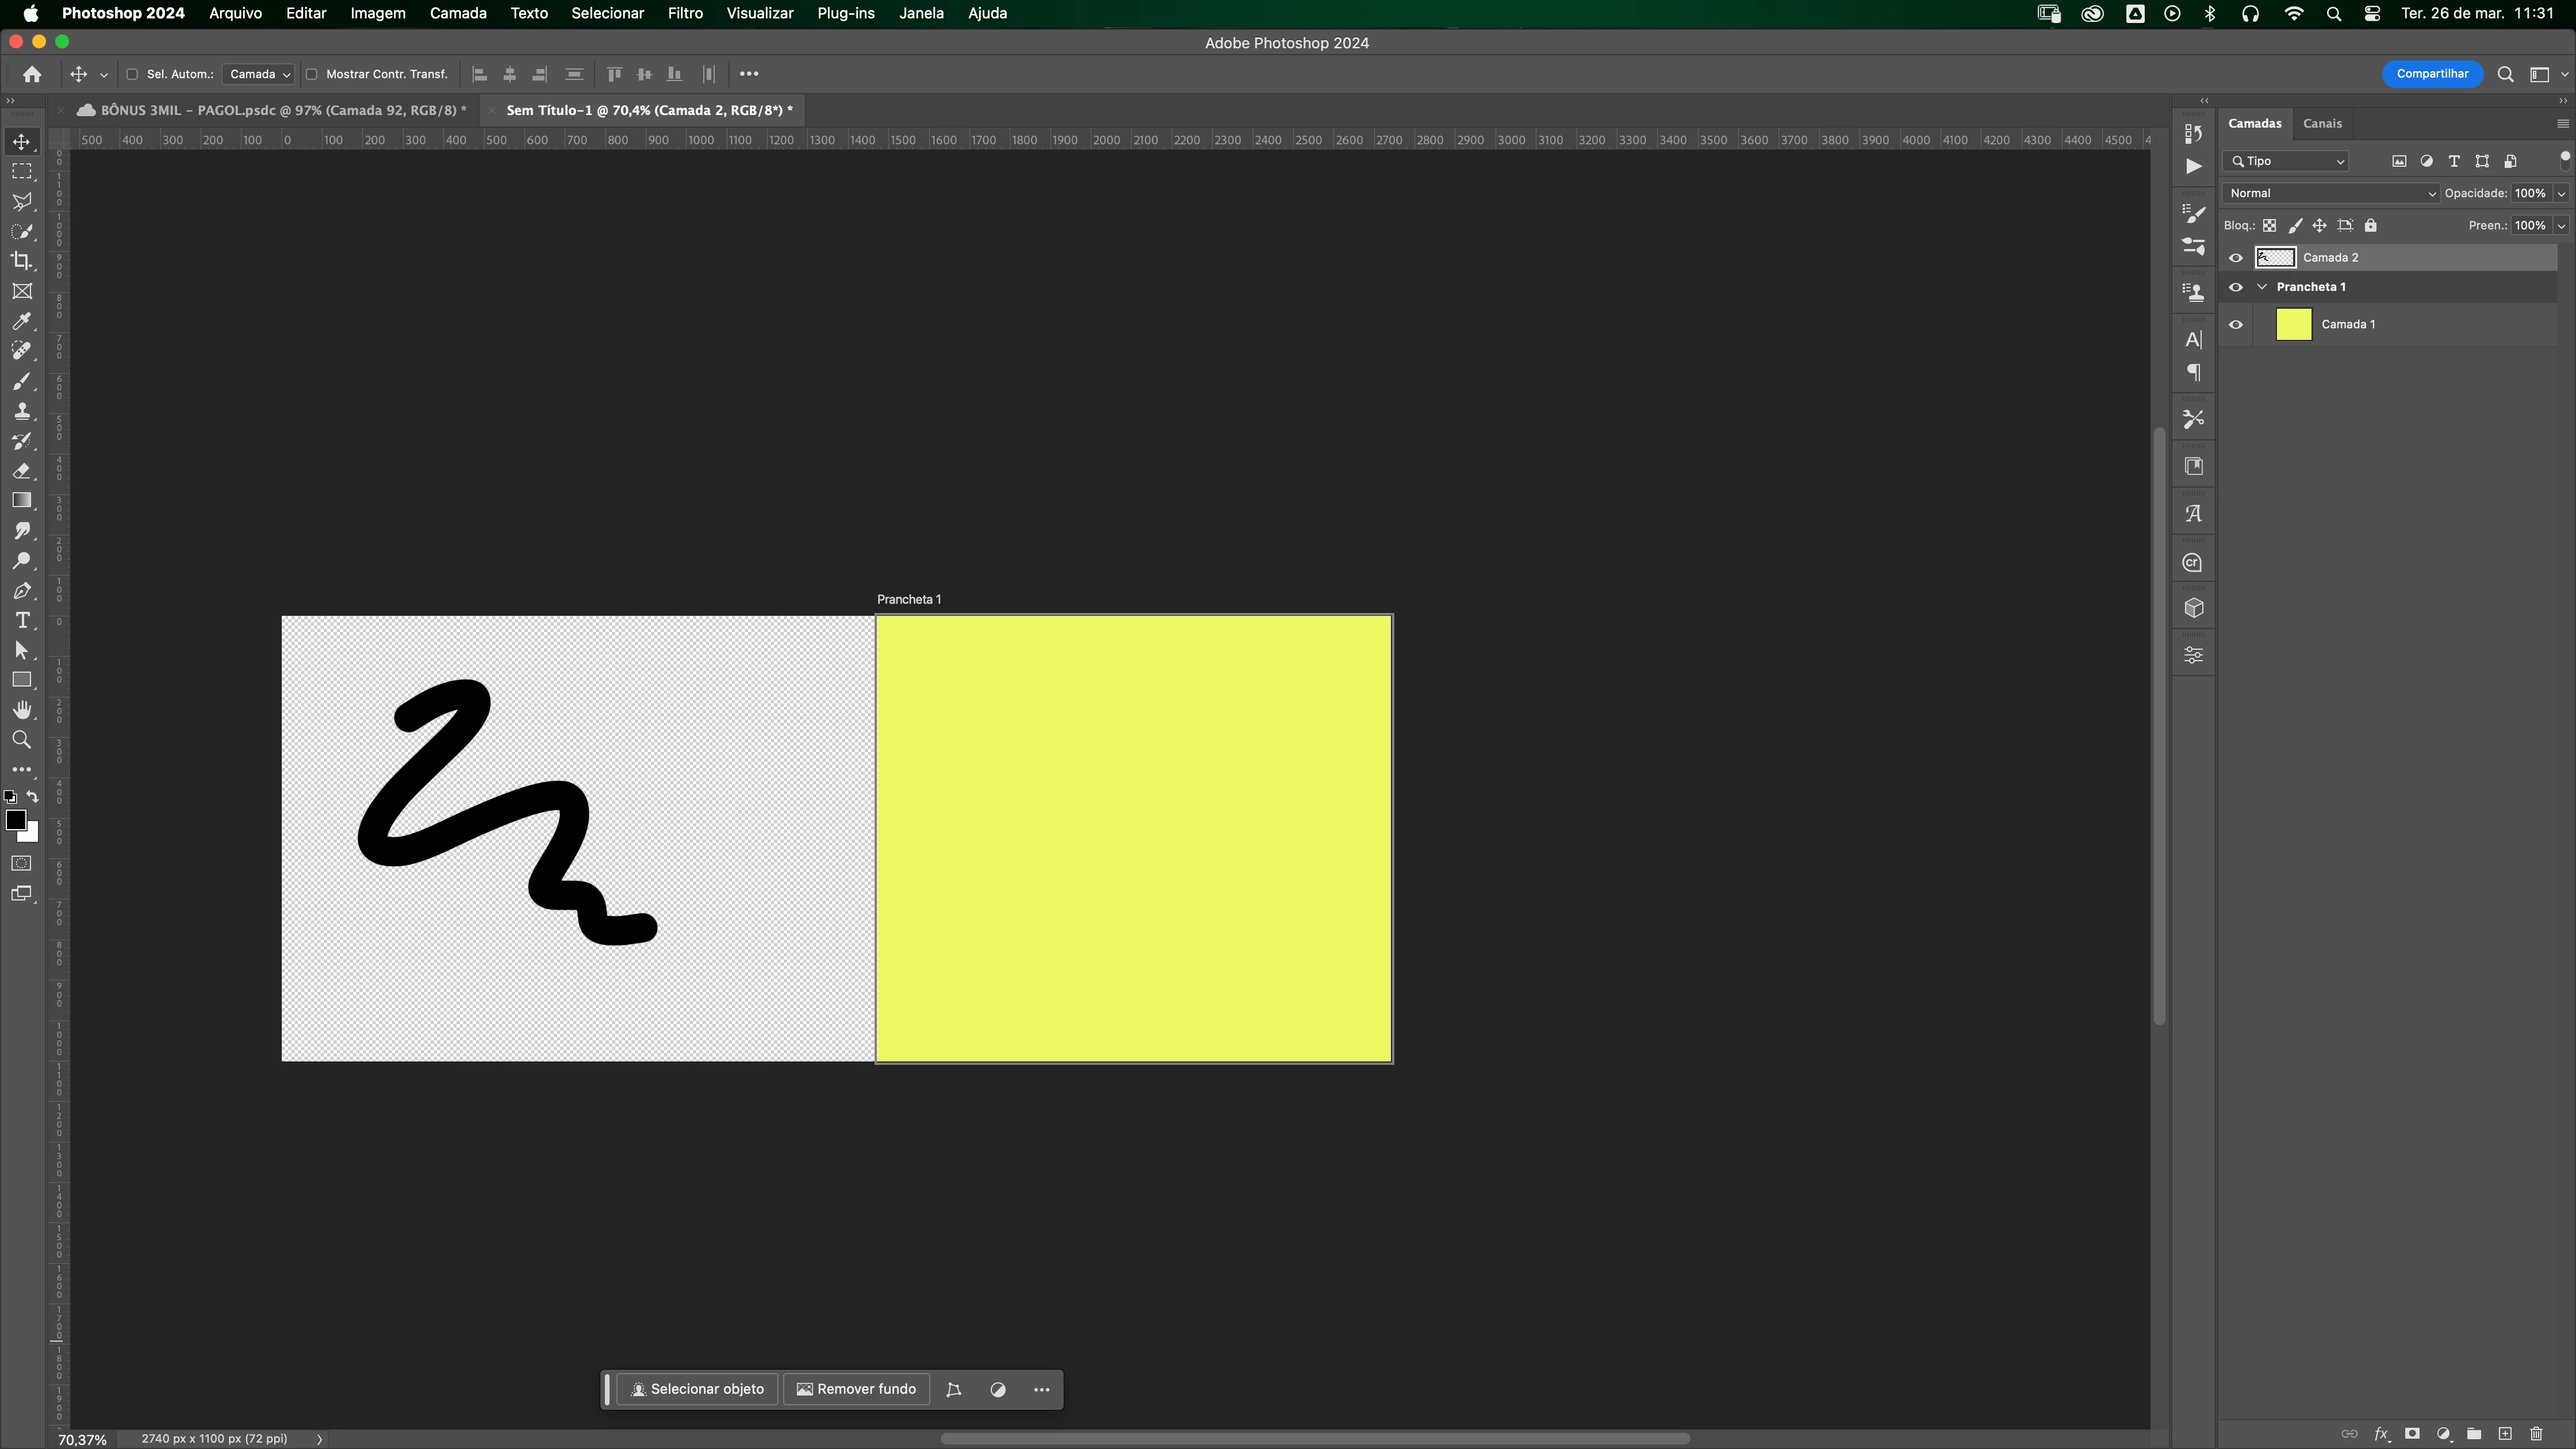This screenshot has height=1449, width=2576.
Task: Open the Normal blend mode dropdown
Action: click(x=2330, y=193)
